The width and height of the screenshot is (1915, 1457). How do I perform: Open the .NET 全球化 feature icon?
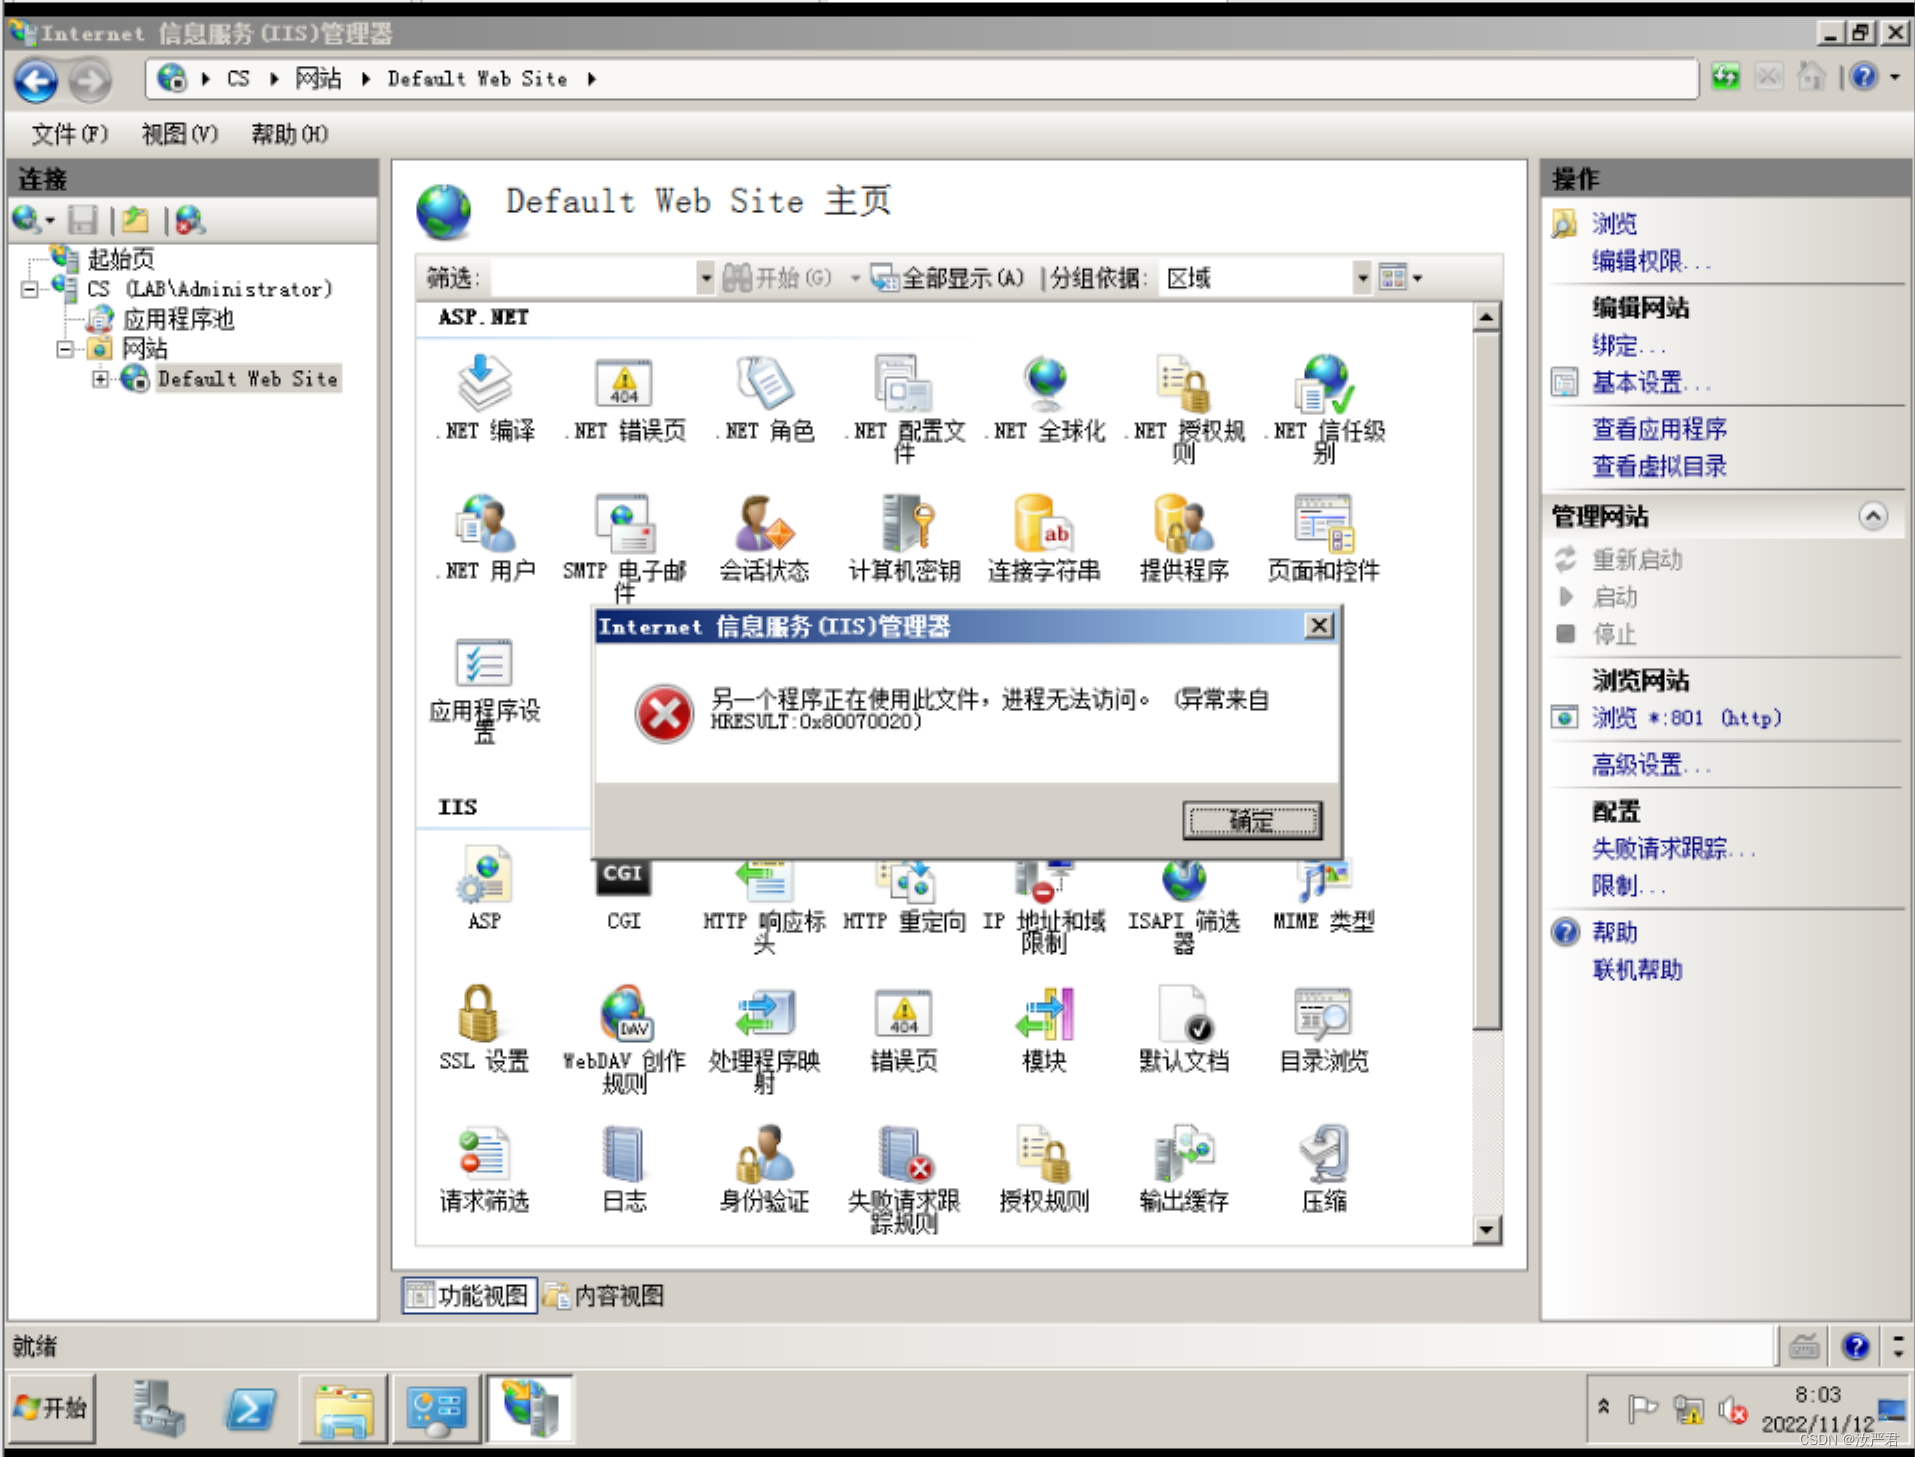pyautogui.click(x=1045, y=384)
